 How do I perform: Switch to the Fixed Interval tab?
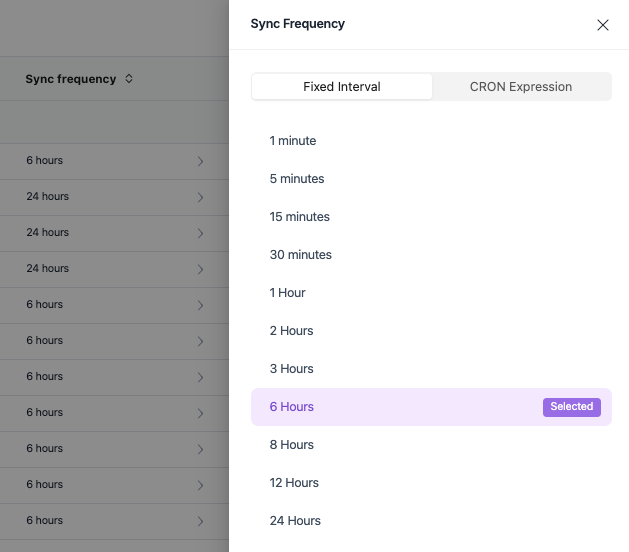coord(342,87)
